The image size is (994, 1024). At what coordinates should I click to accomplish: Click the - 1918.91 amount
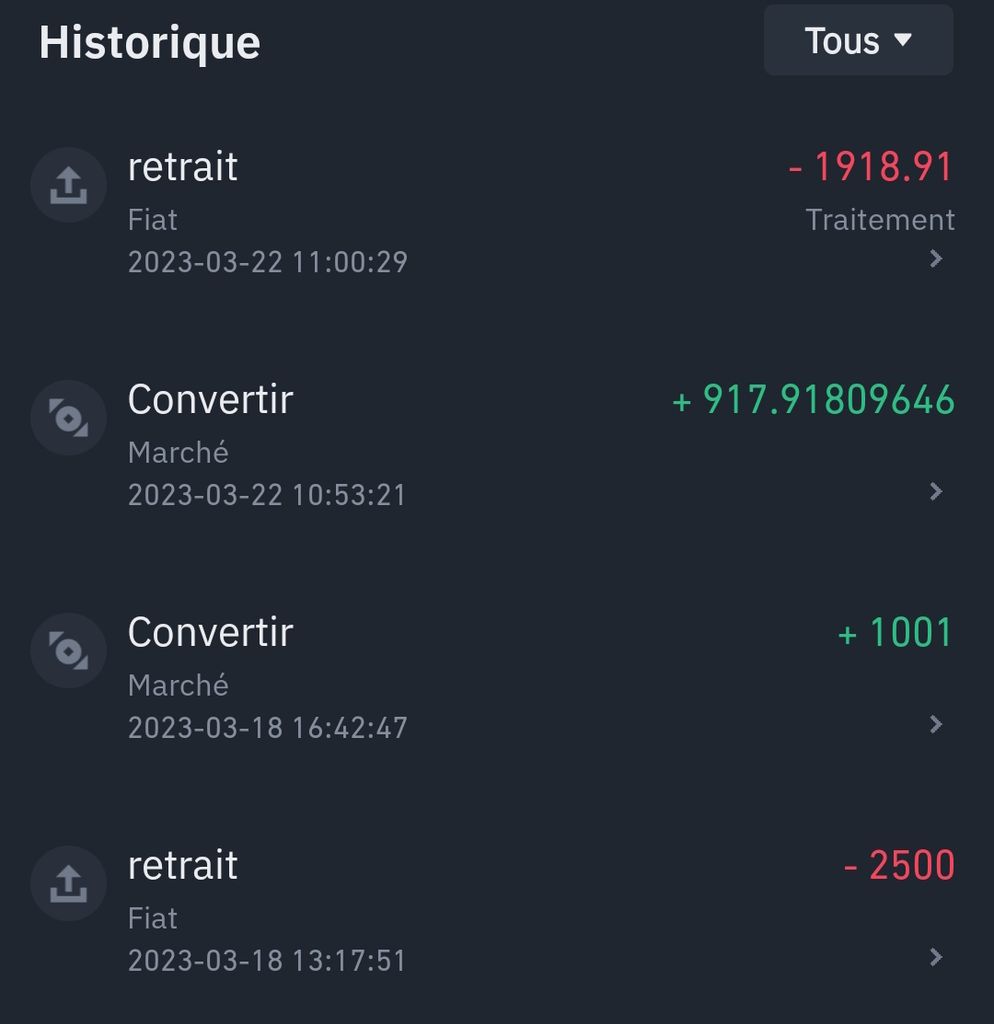point(871,167)
